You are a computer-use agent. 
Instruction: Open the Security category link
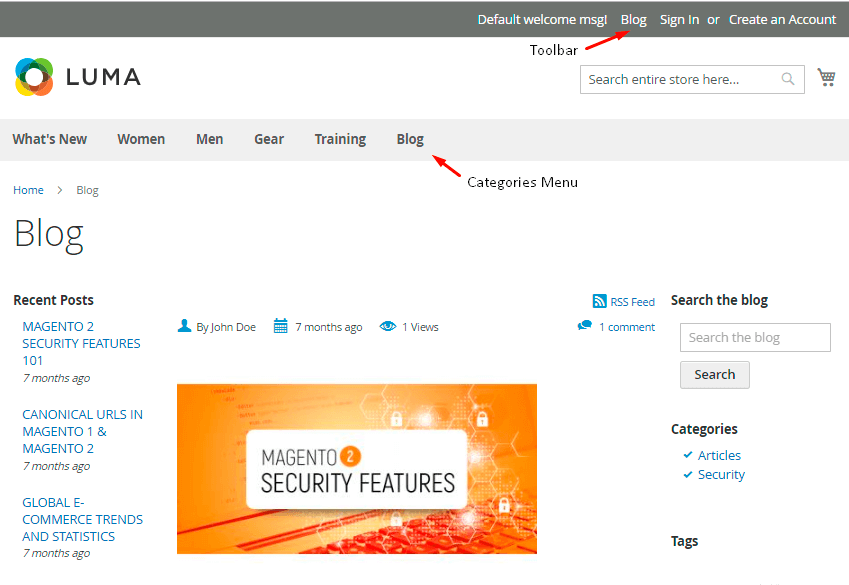click(721, 474)
